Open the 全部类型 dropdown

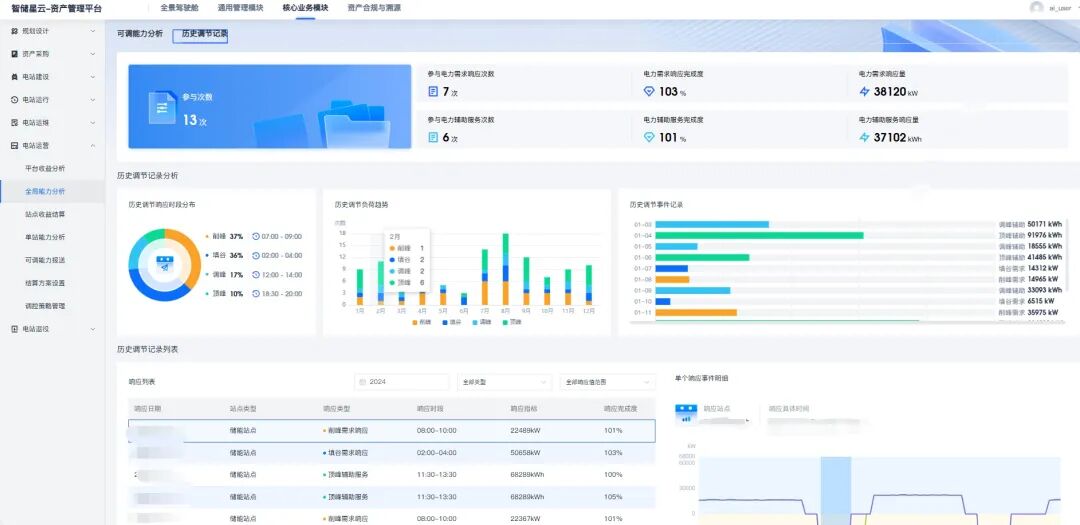pos(504,382)
